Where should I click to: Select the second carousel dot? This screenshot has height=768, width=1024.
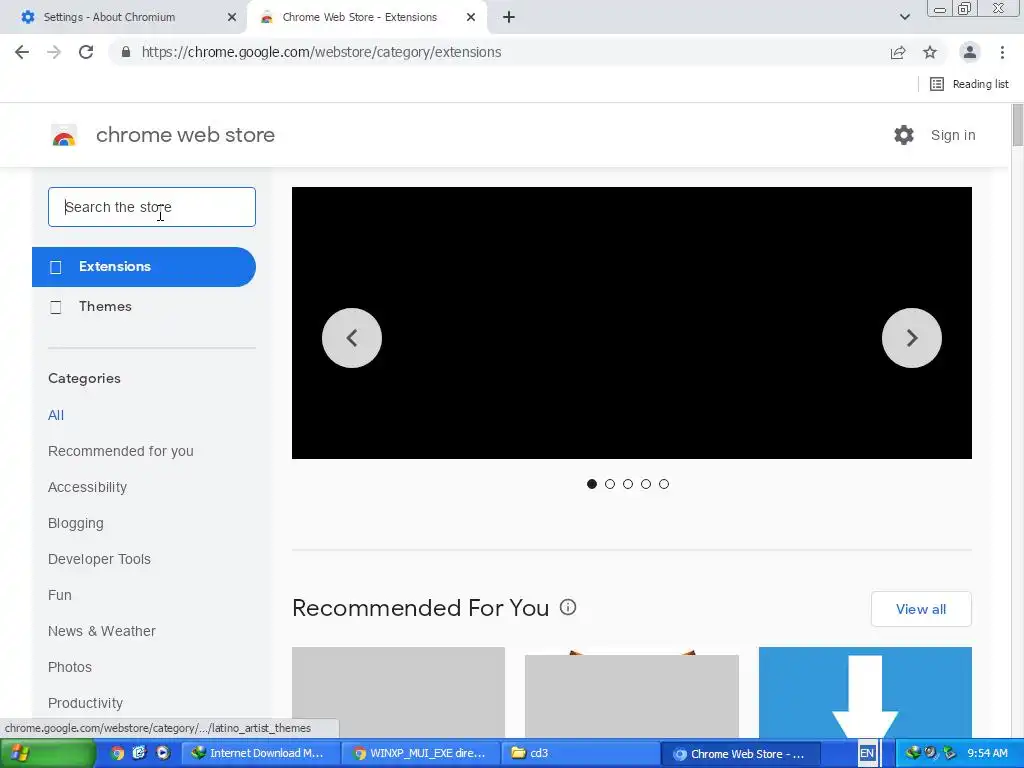click(610, 484)
